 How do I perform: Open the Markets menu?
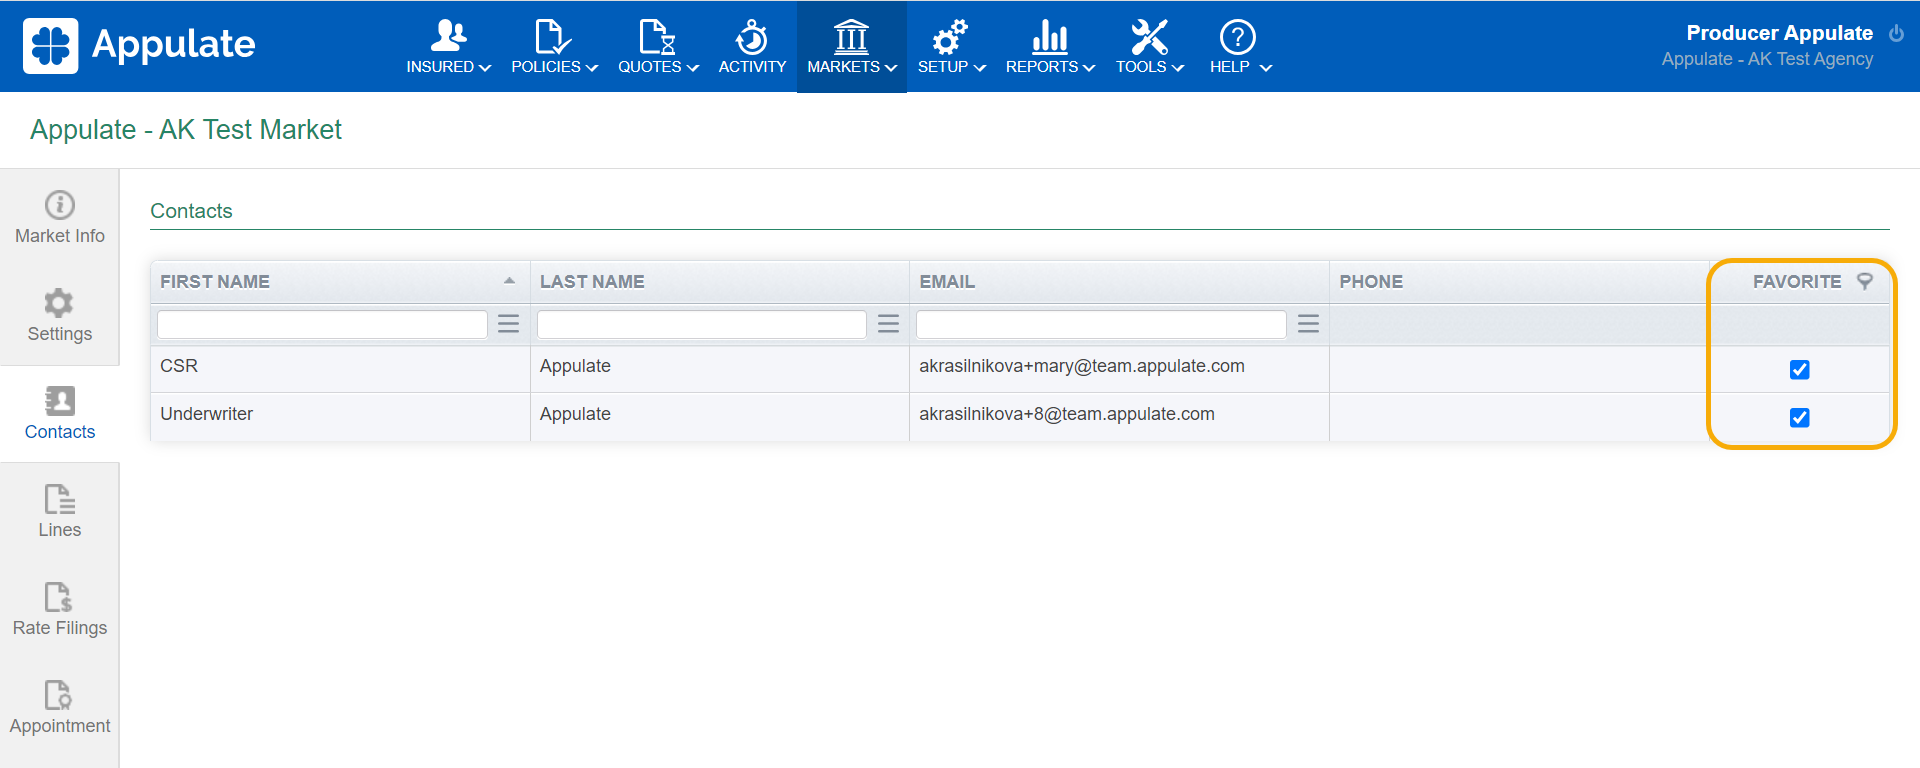point(851,47)
